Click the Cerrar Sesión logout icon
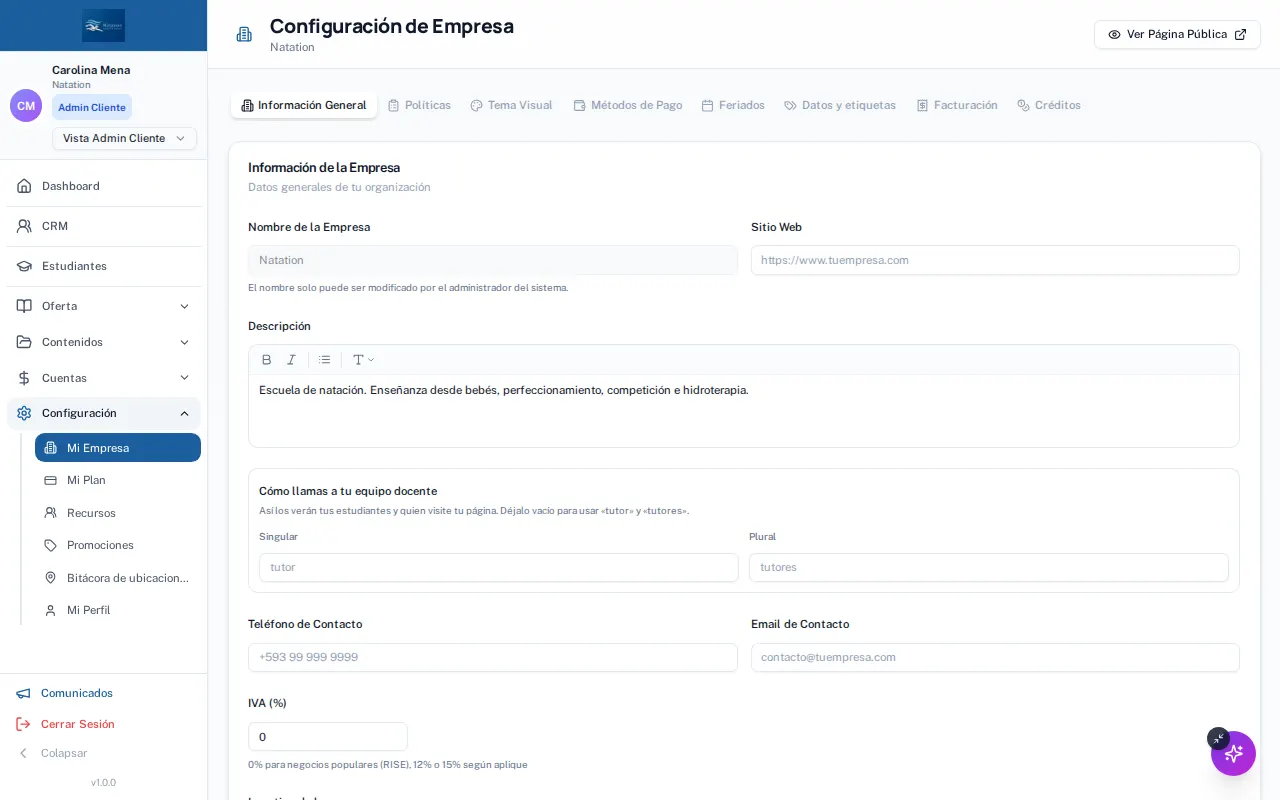The width and height of the screenshot is (1280, 800). point(23,724)
